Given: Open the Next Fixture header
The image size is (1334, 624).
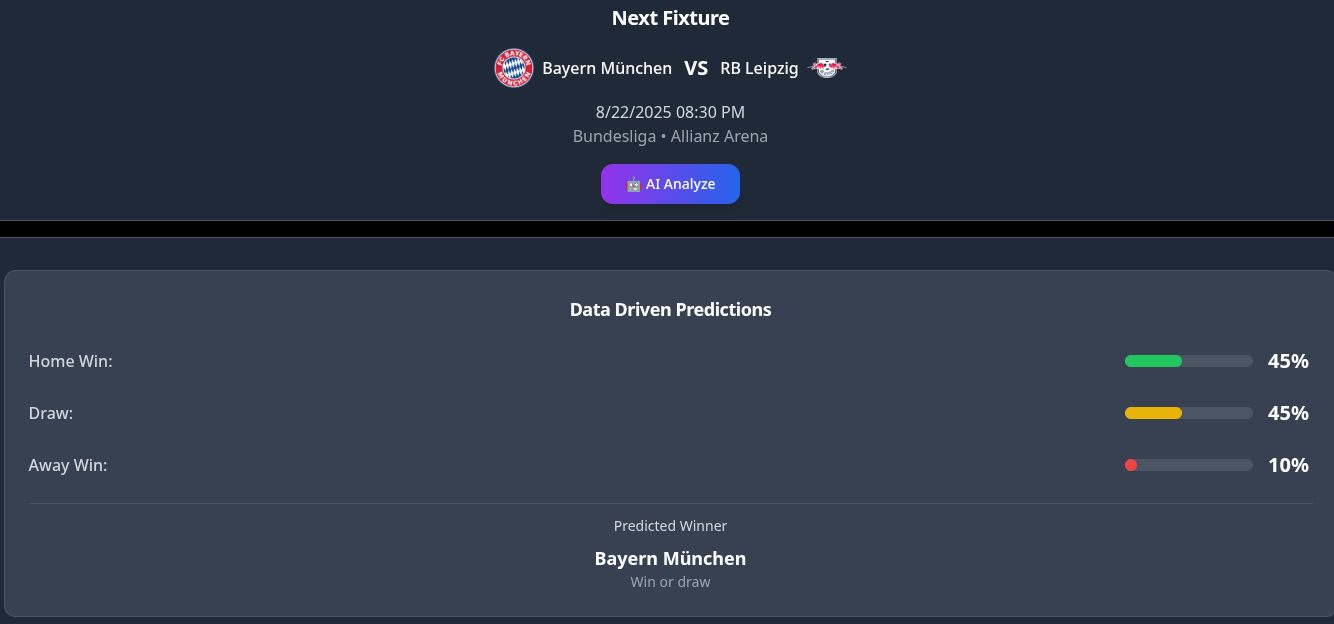Looking at the screenshot, I should [x=670, y=18].
